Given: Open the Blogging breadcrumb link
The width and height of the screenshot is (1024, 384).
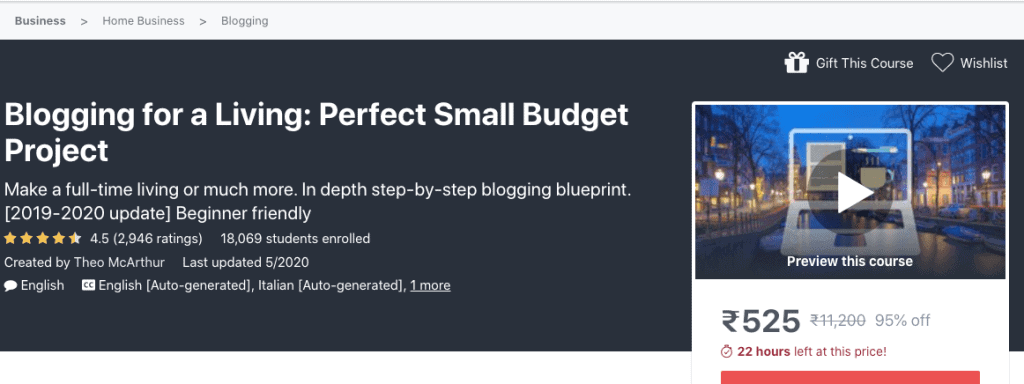Looking at the screenshot, I should pos(245,21).
